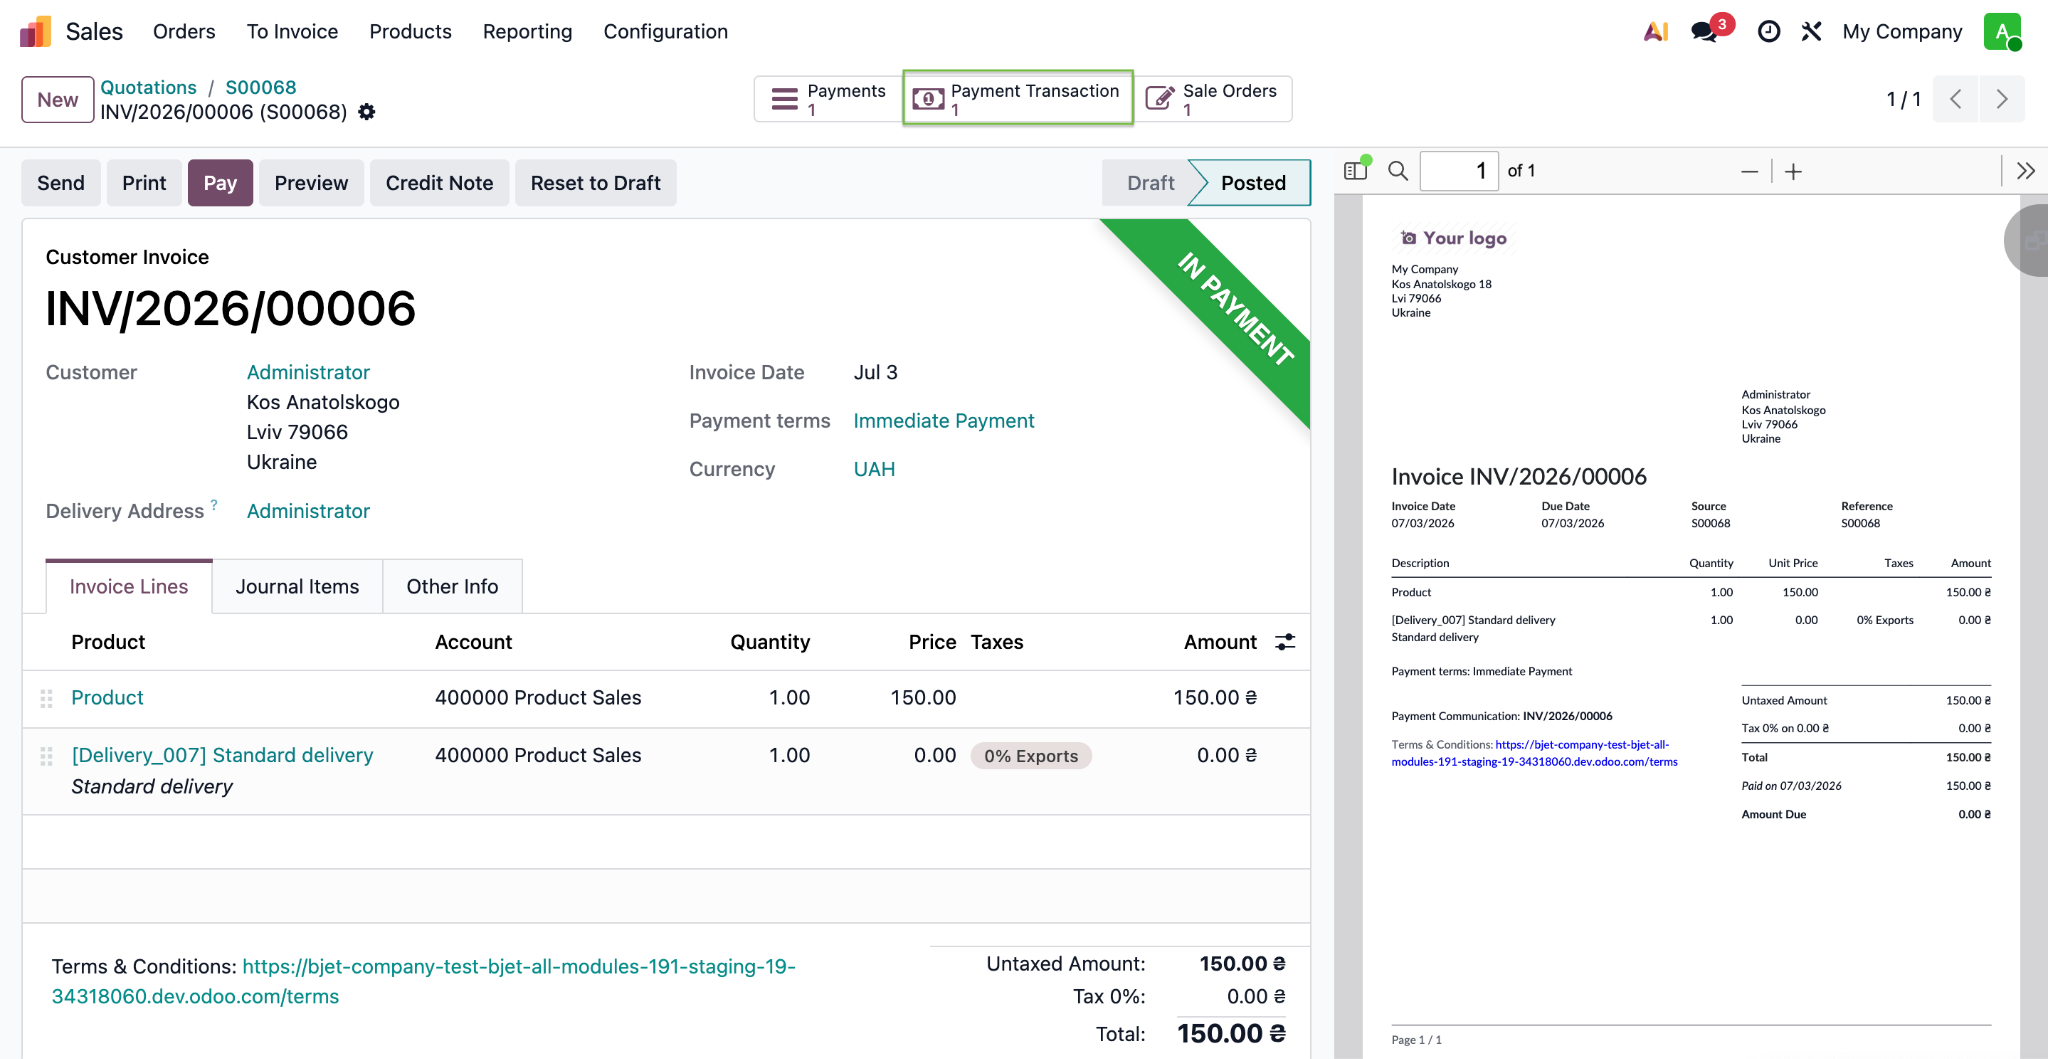
Task: Open the activities clock icon
Action: click(x=1769, y=32)
